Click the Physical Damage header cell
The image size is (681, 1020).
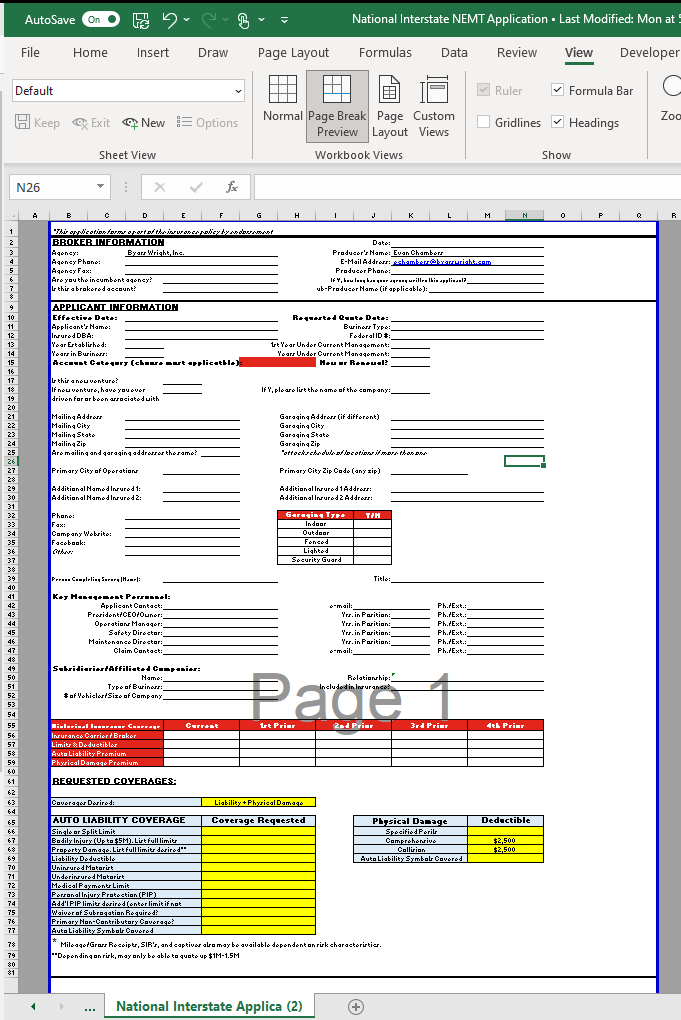pos(410,821)
